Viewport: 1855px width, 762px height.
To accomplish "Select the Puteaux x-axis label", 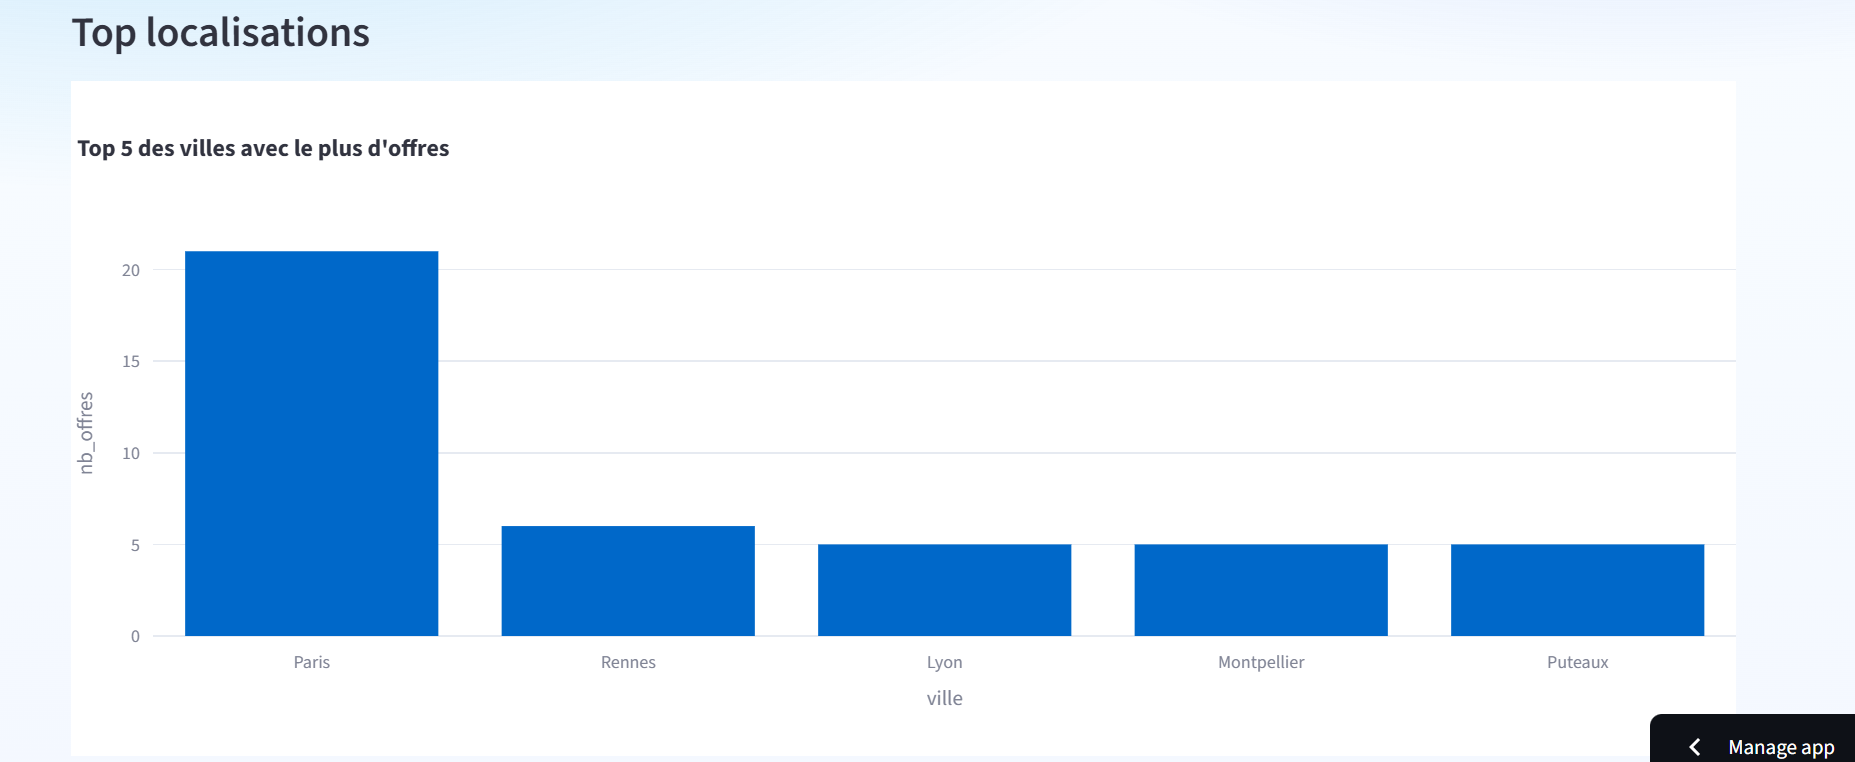I will click(x=1577, y=662).
